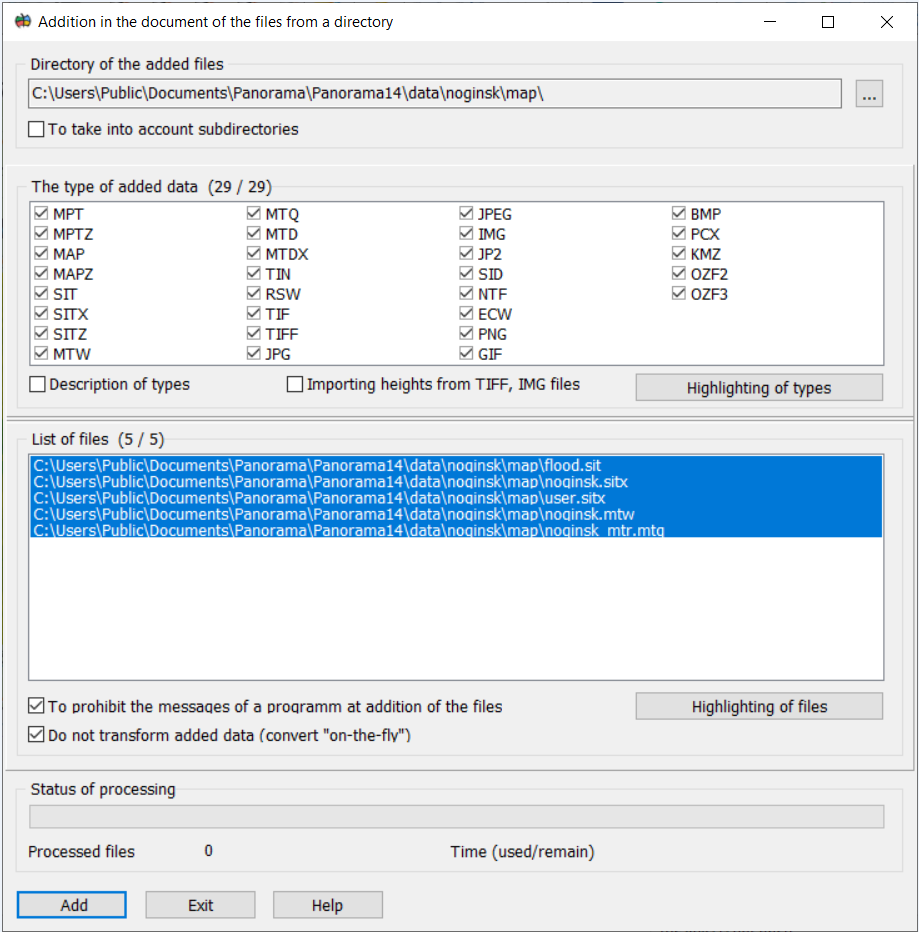Uncheck the JPEG data type
Viewport: 919px width, 932px height.
click(x=466, y=214)
